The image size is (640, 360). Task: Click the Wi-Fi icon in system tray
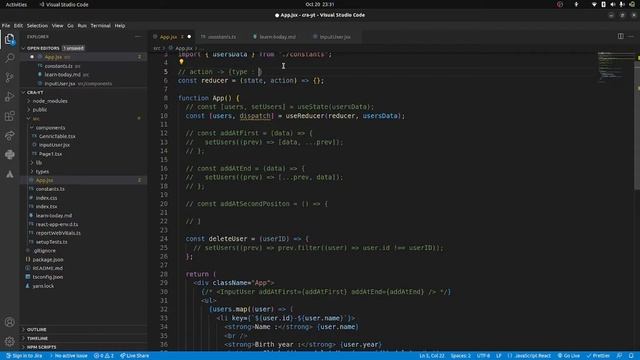pyautogui.click(x=594, y=4)
